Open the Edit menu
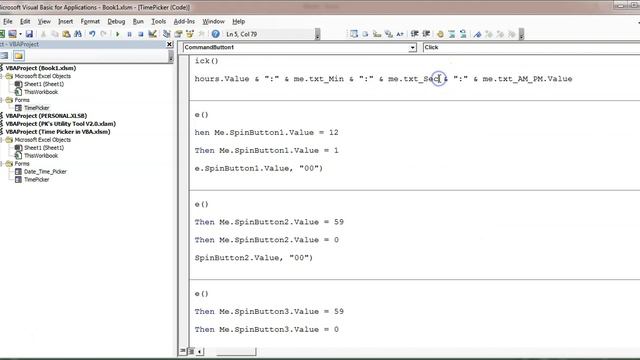 [25, 21]
